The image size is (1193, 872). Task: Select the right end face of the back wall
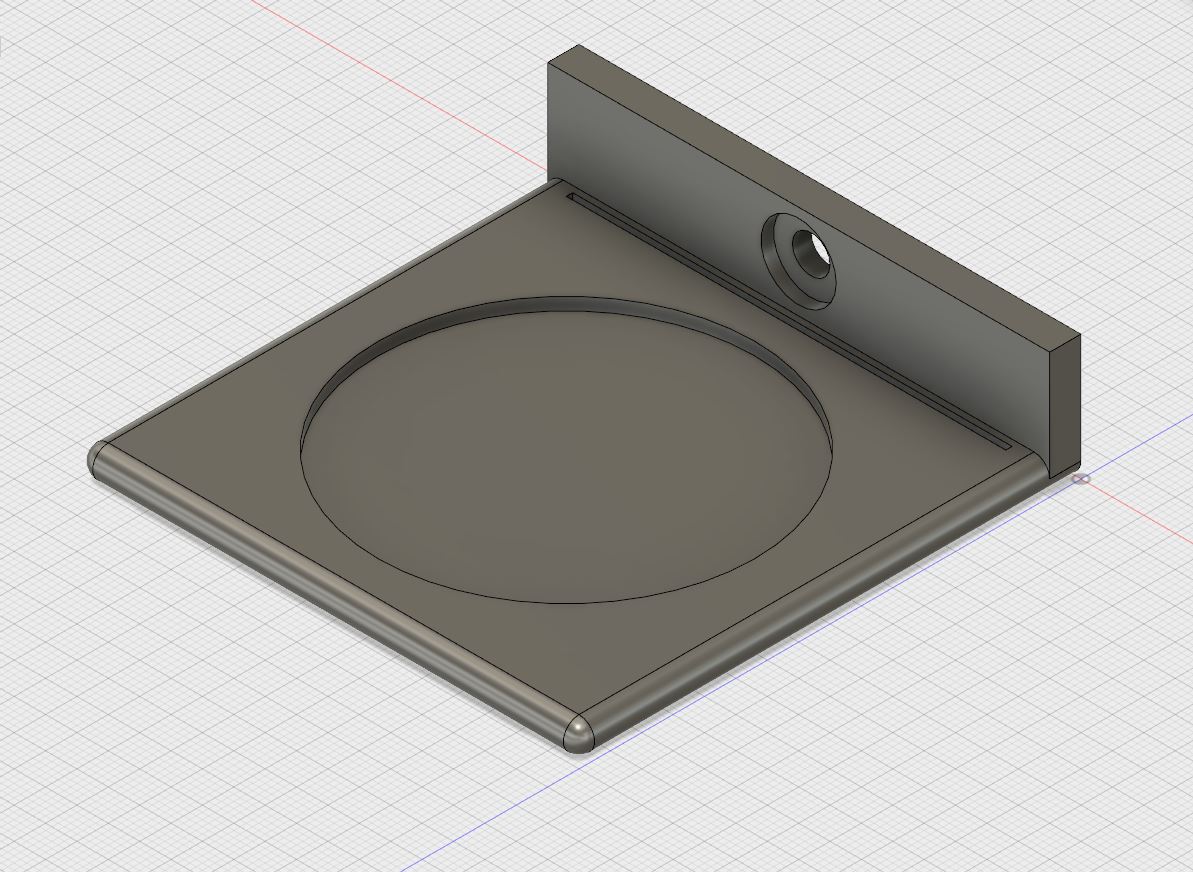click(x=1065, y=407)
